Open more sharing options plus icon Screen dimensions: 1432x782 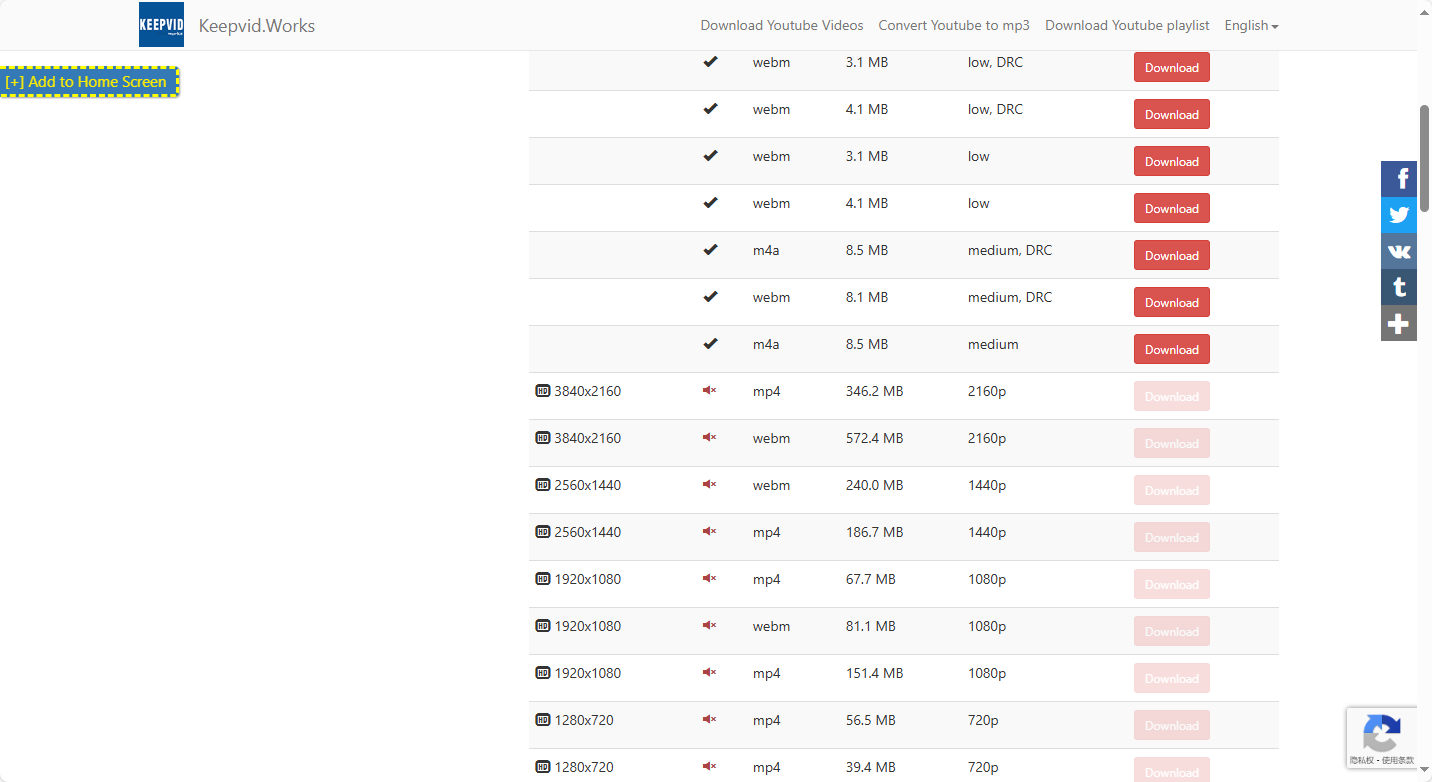[x=1399, y=323]
